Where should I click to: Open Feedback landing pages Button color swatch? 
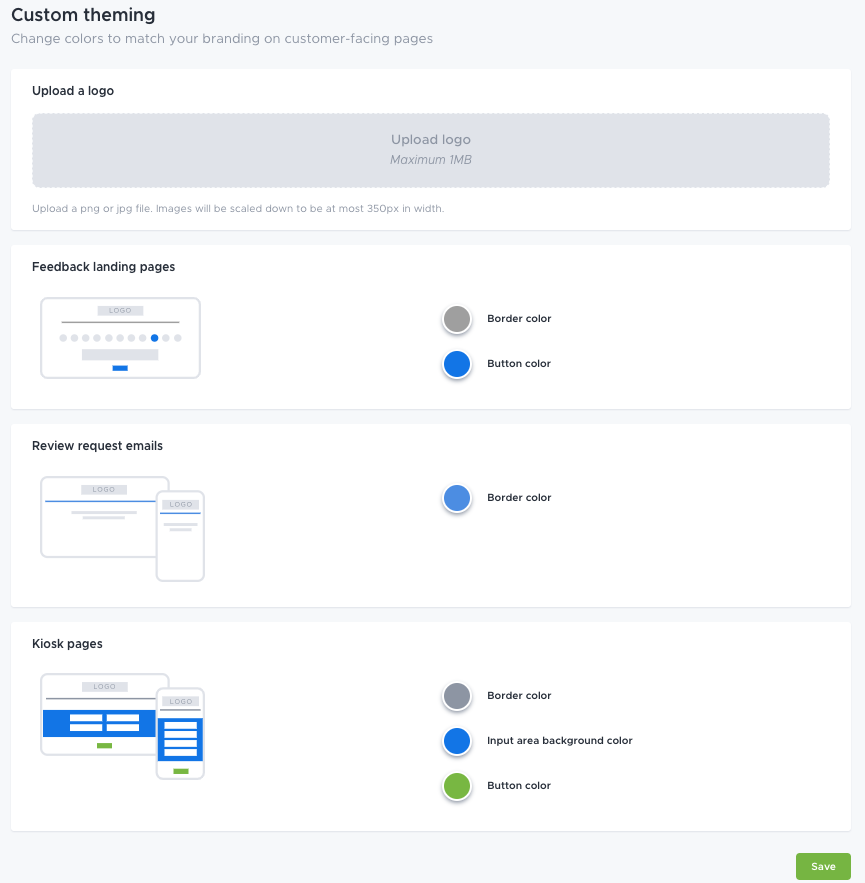click(457, 364)
